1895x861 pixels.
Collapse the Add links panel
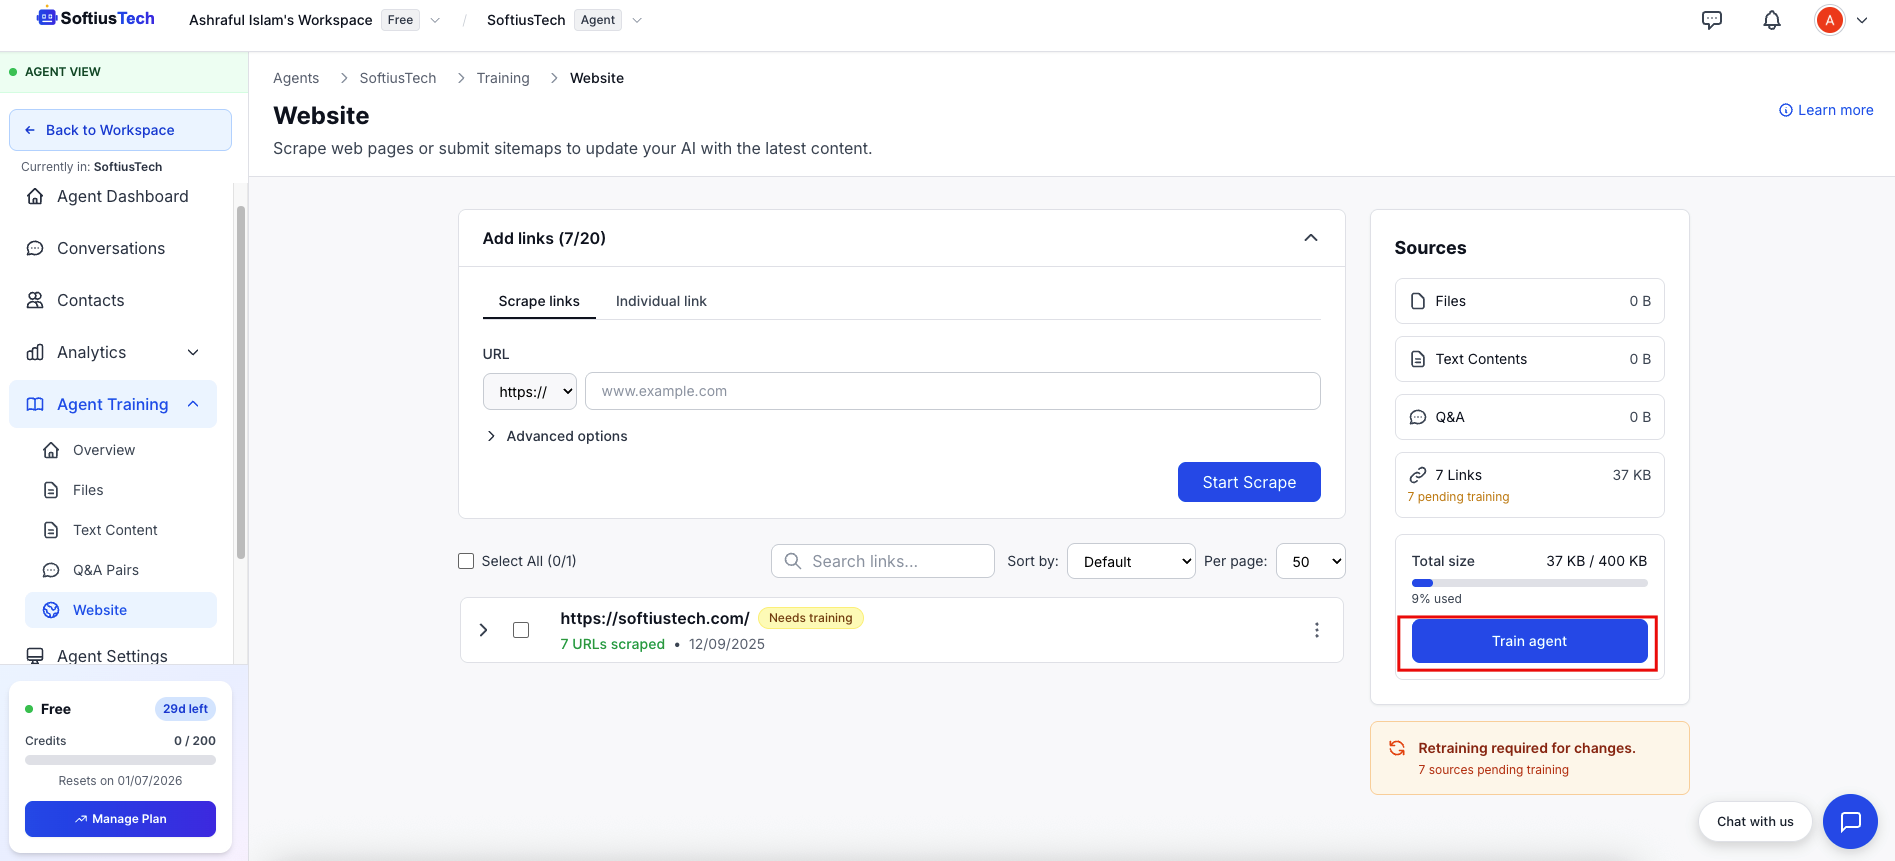(x=1311, y=238)
